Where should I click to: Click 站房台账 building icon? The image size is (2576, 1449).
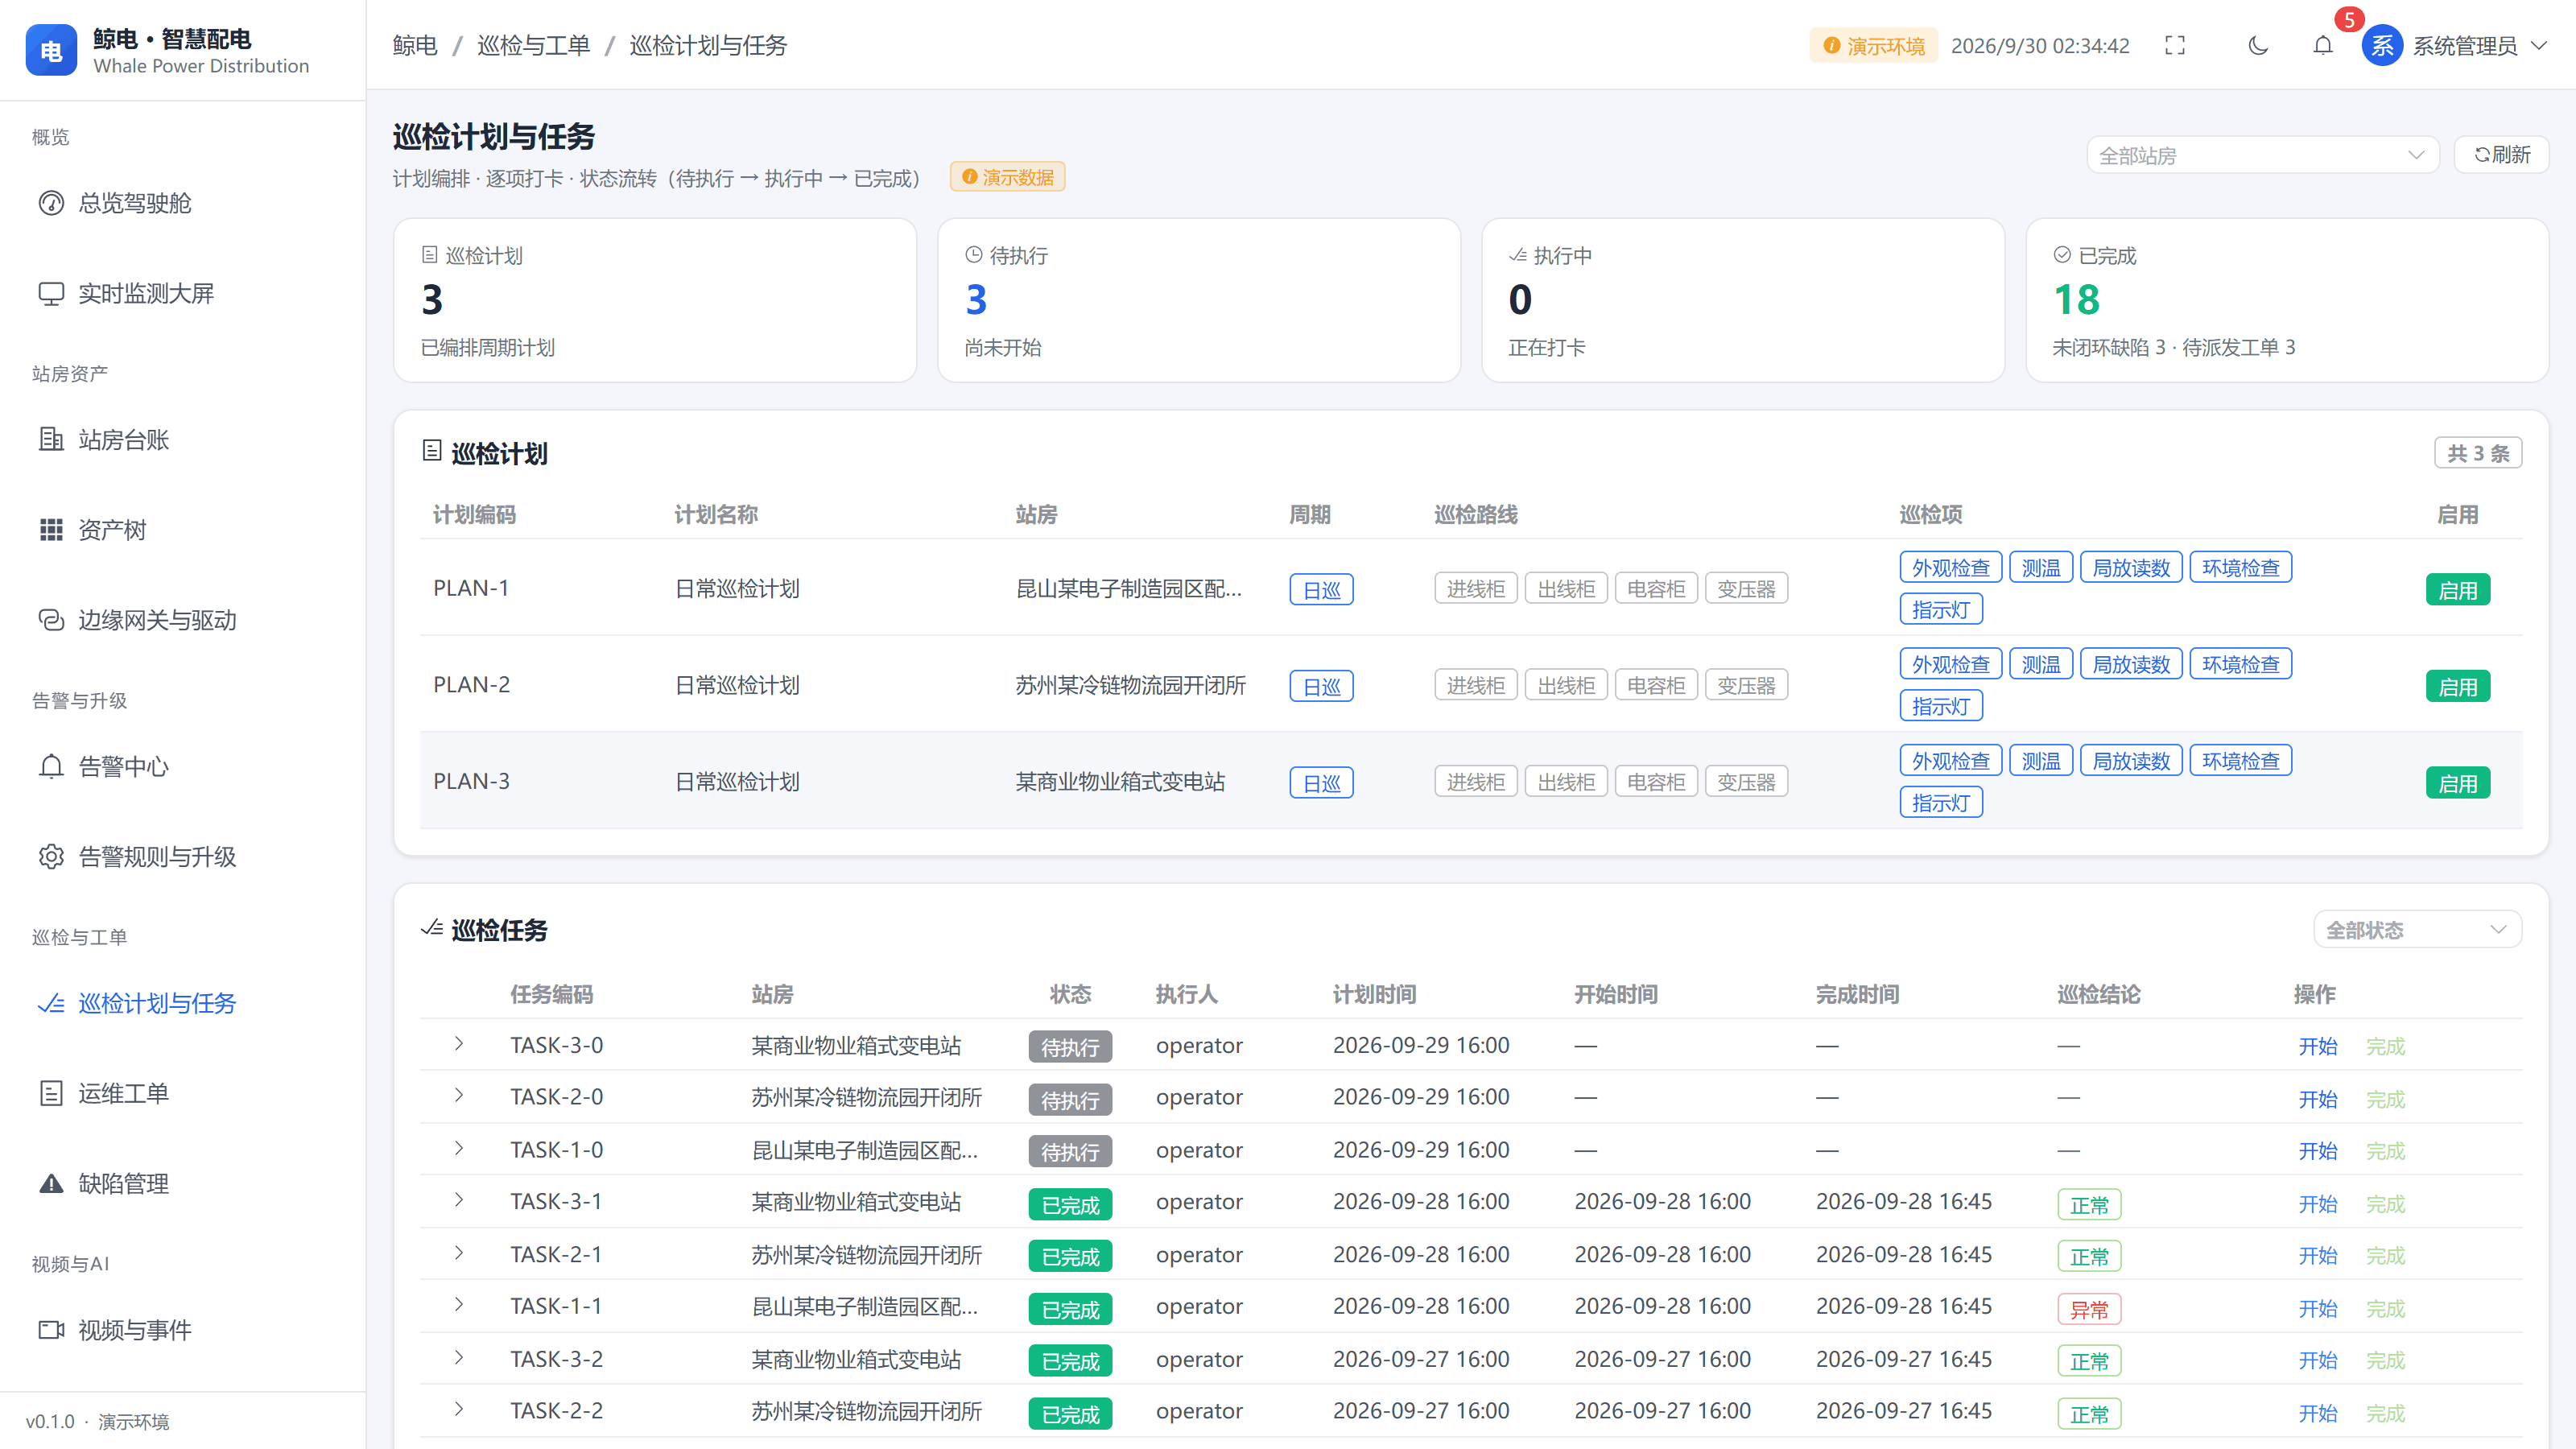[51, 439]
